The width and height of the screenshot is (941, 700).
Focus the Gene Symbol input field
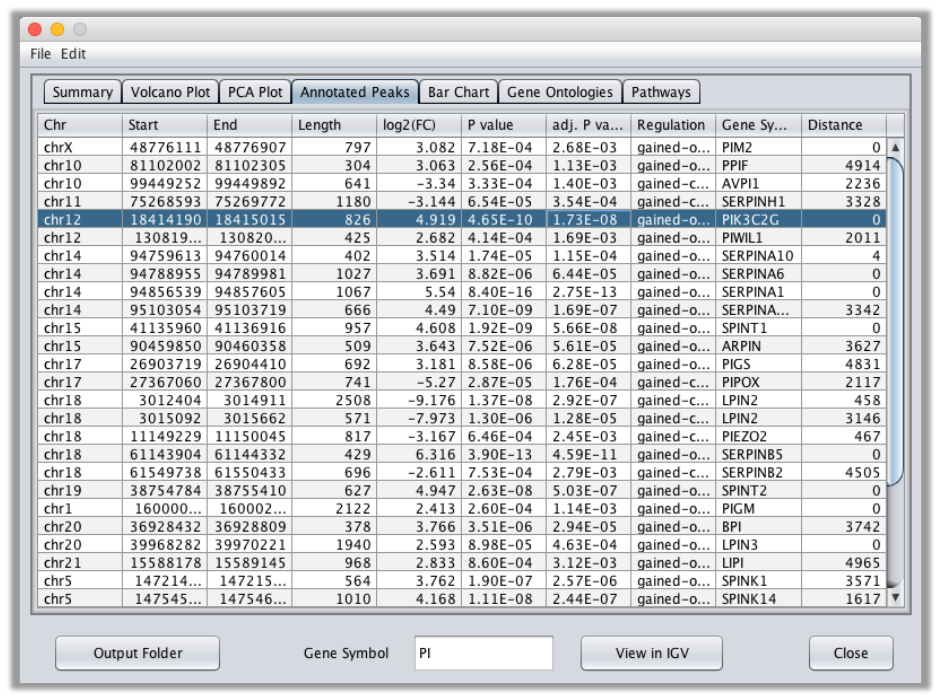[483, 653]
